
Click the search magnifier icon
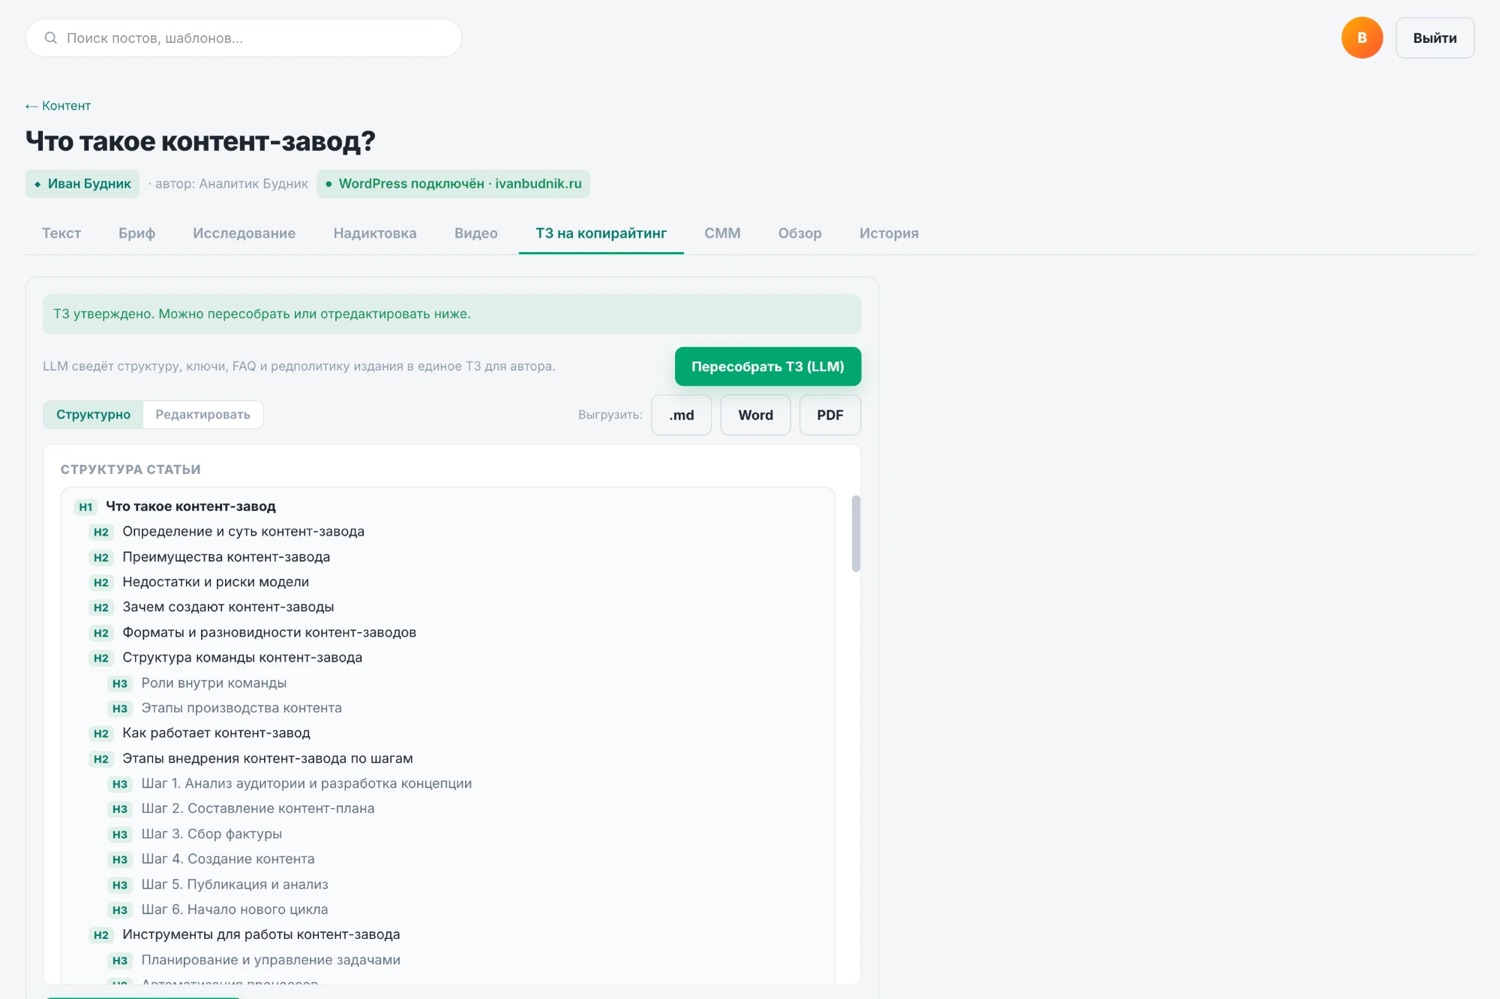51,38
